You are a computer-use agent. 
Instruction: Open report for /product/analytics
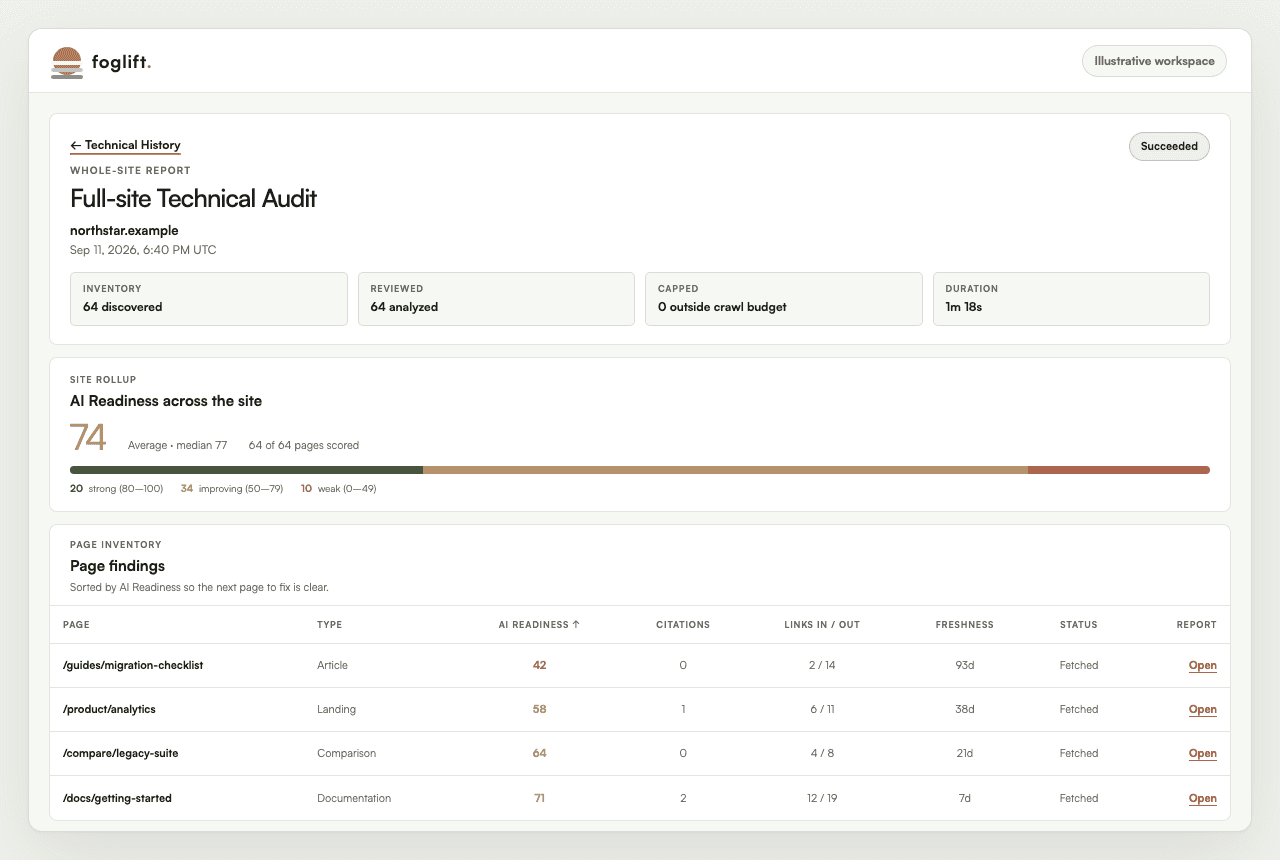pos(1202,709)
